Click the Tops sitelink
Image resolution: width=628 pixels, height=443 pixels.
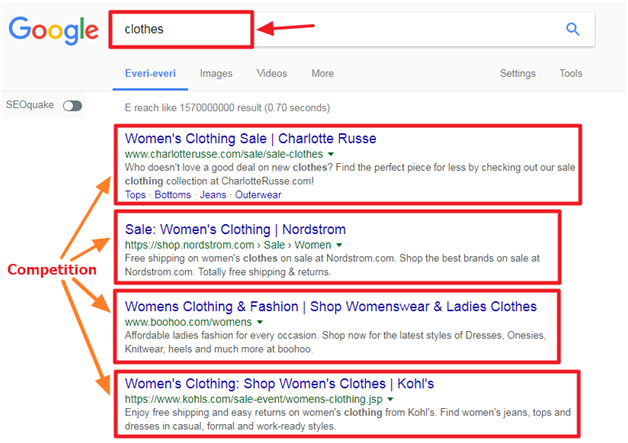(x=135, y=195)
